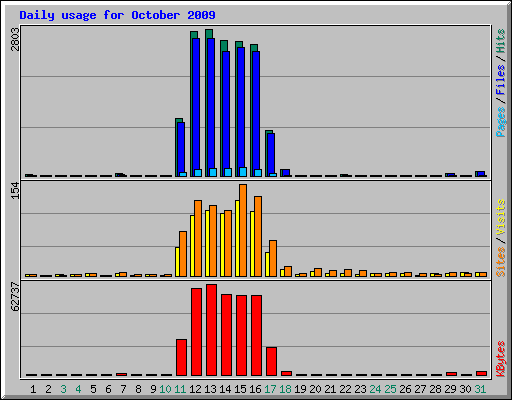Click day 13 on the x-axis
The image size is (512, 400).
coord(210,389)
